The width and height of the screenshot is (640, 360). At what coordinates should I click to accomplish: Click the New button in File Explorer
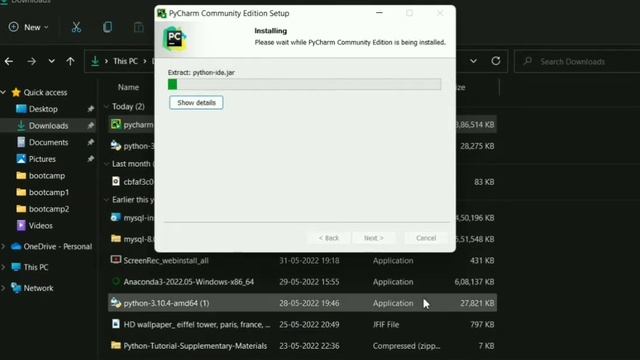[29, 27]
